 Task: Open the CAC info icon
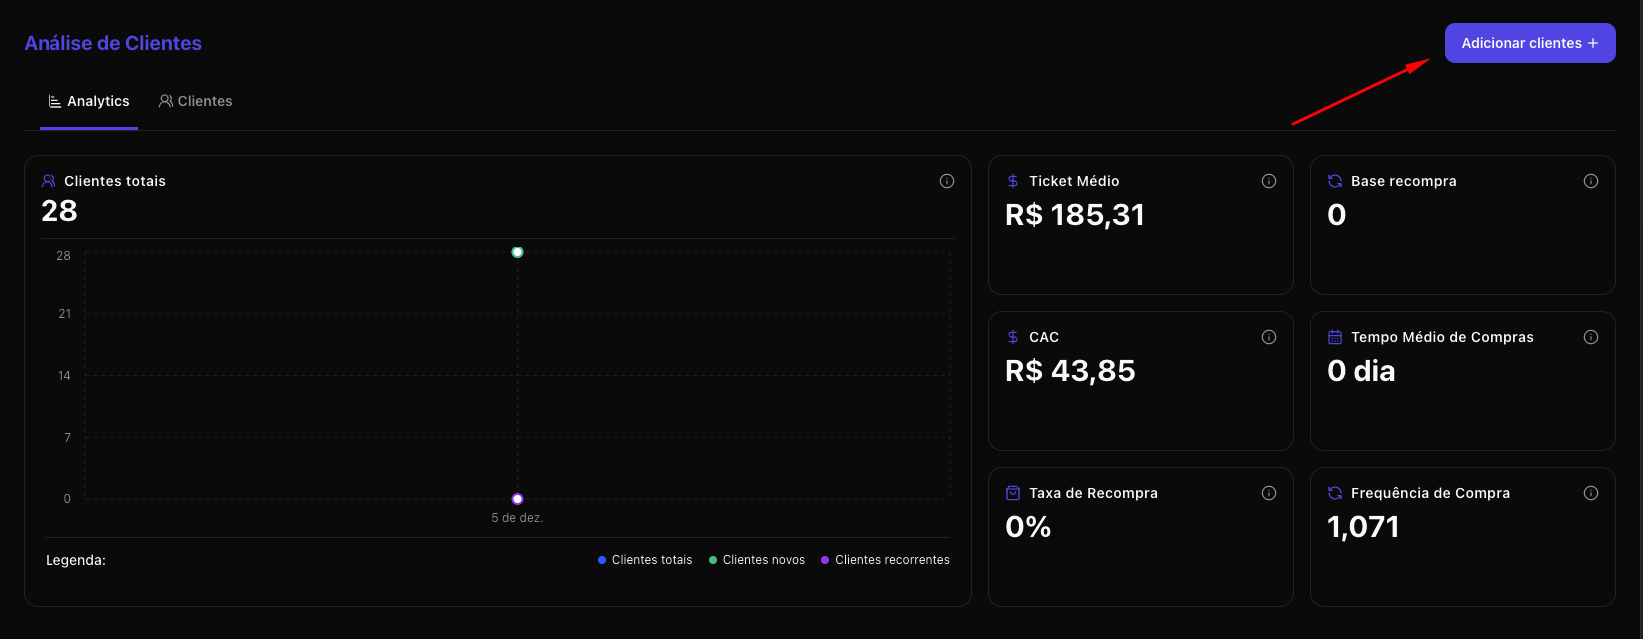pyautogui.click(x=1268, y=337)
